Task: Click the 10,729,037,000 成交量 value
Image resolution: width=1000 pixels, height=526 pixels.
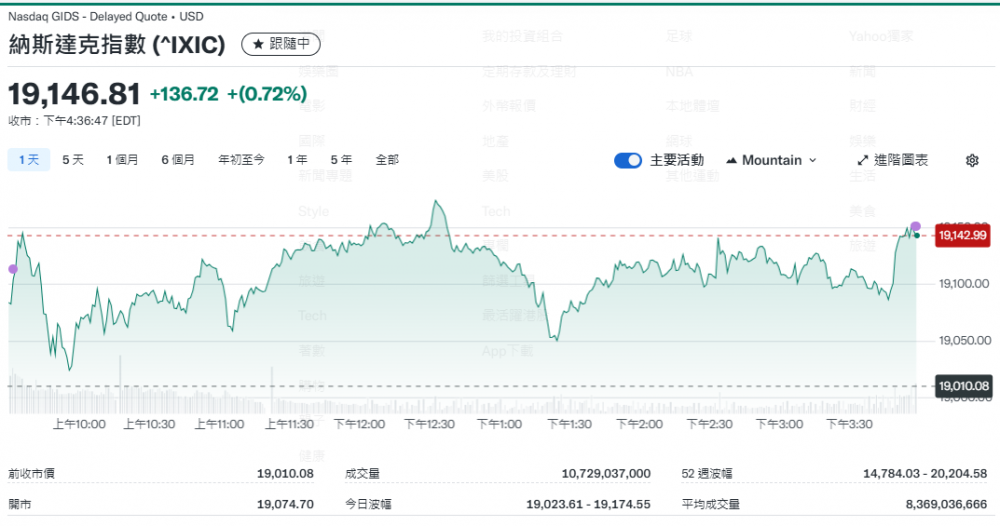Action: tap(606, 473)
